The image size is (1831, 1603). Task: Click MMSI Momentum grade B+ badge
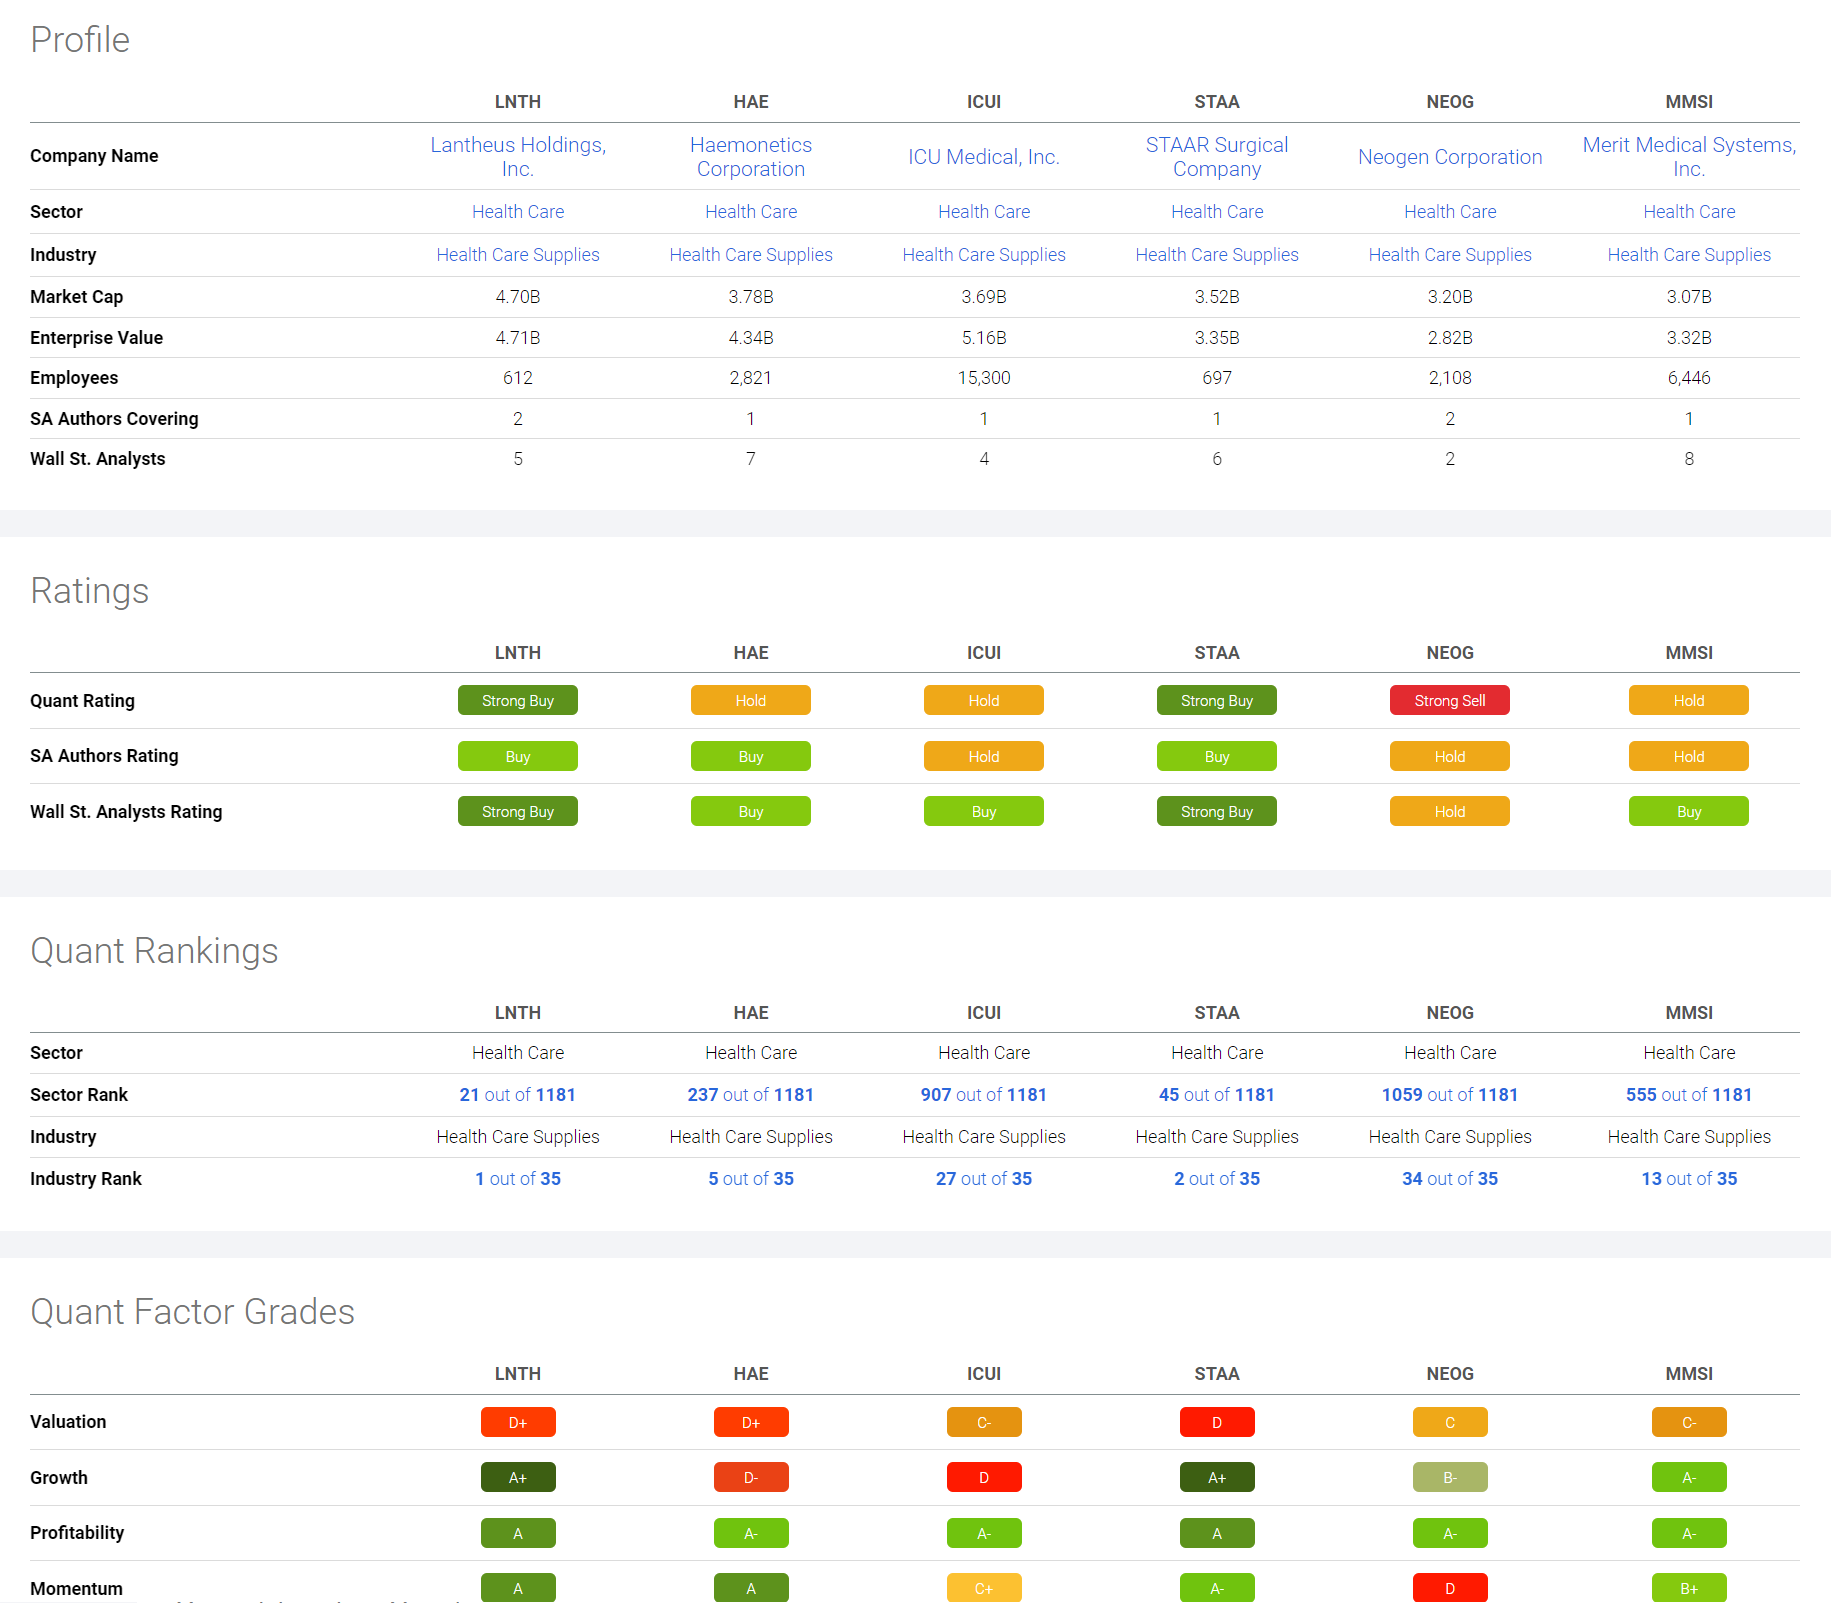1689,1589
